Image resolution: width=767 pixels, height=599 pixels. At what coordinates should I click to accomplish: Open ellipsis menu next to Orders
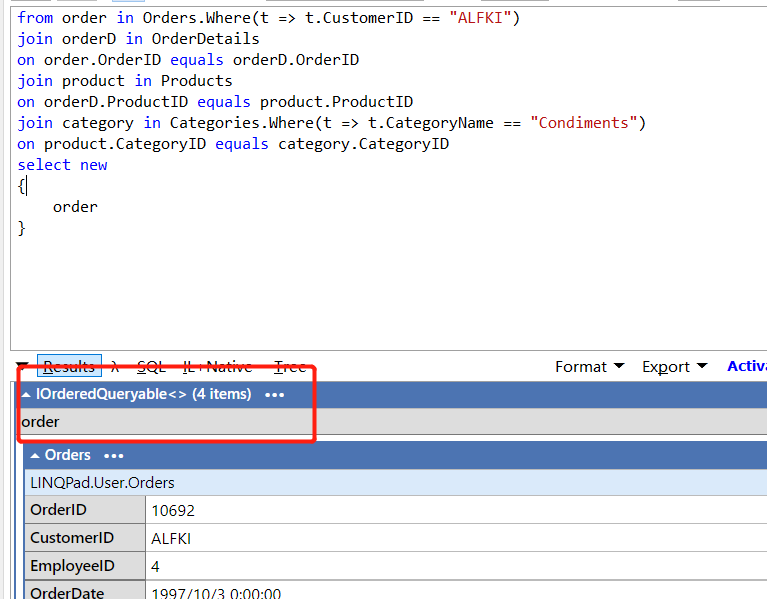point(113,456)
